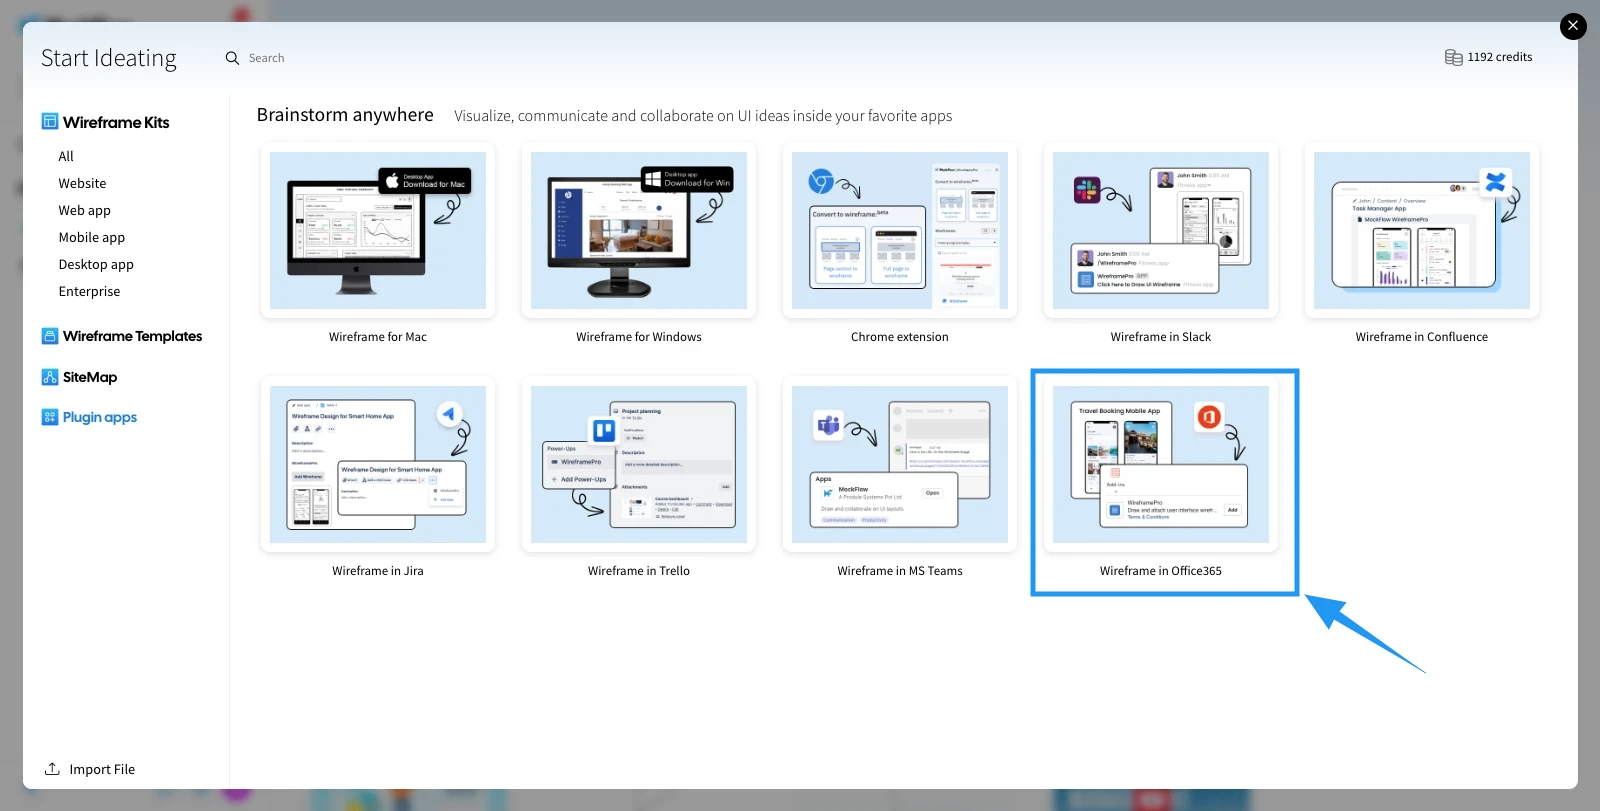Click the Start Ideating title
Viewport: 1600px width, 811px height.
[109, 58]
